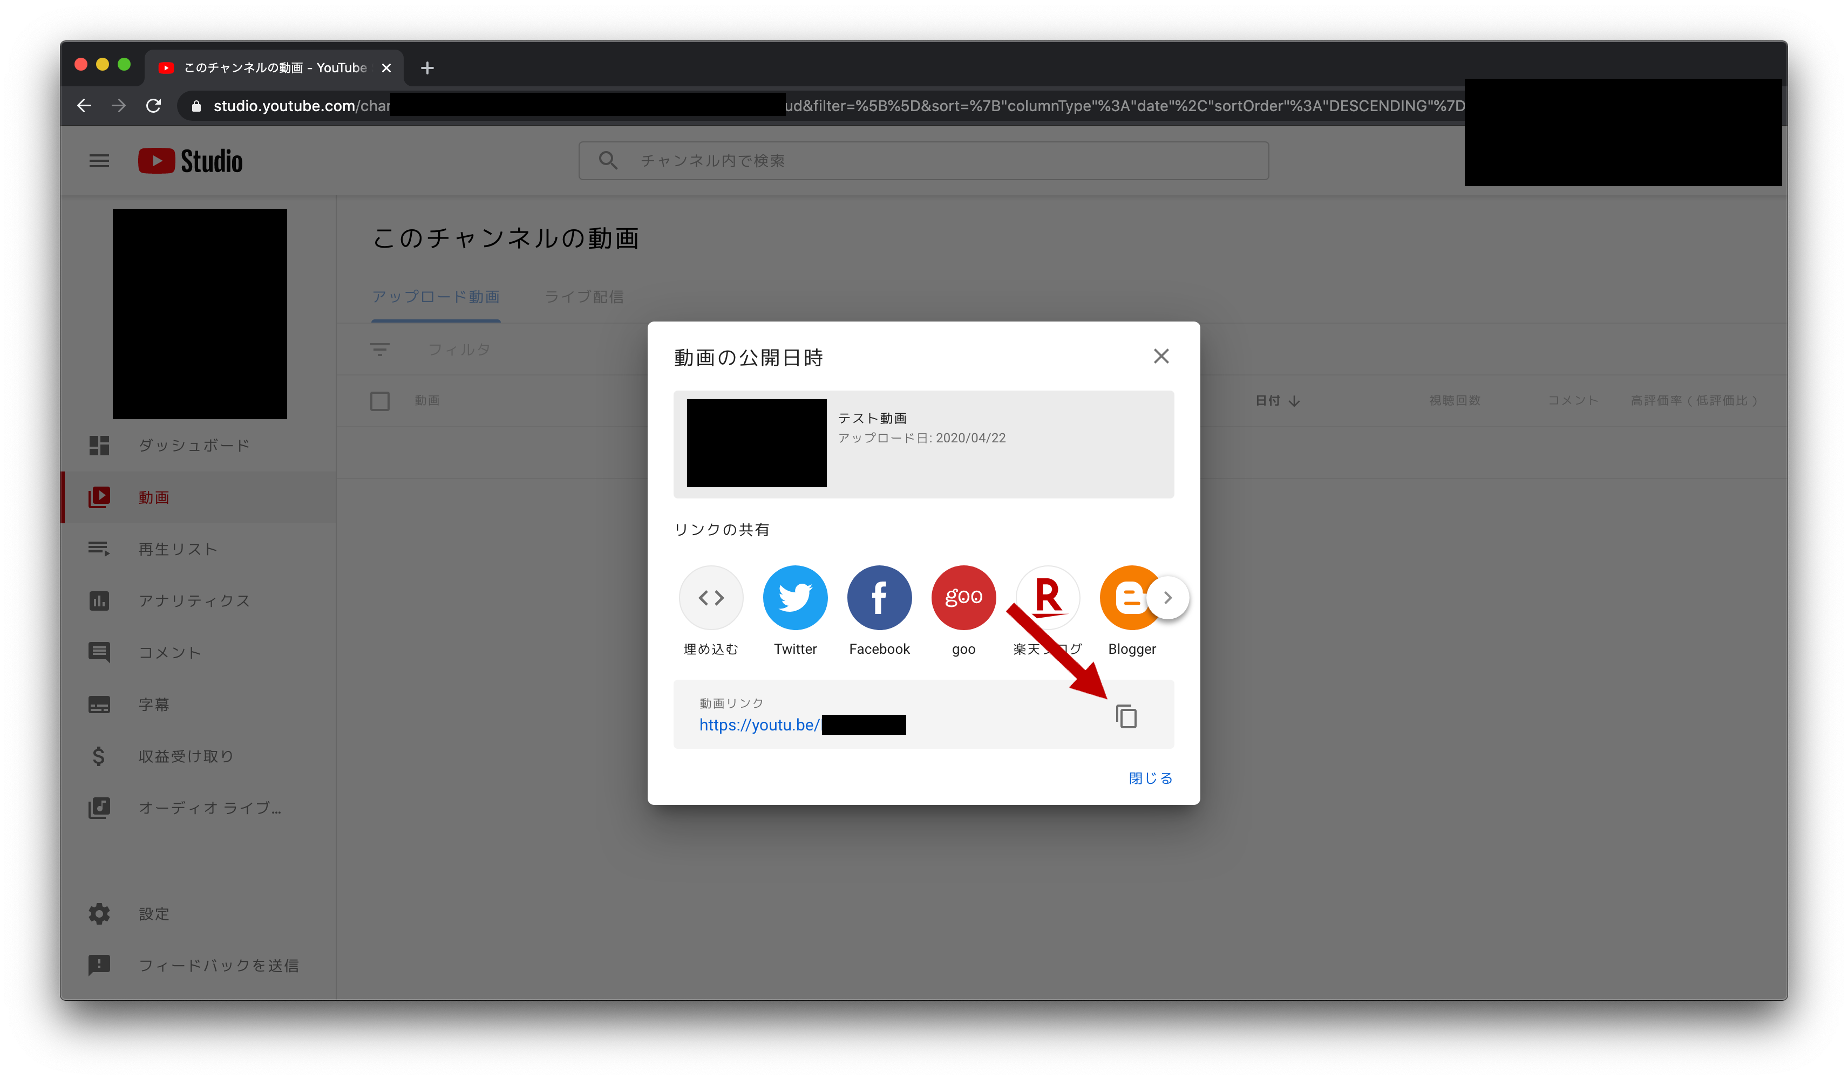Open a new tab with the plus button
Image resolution: width=1848 pixels, height=1080 pixels.
pos(427,68)
